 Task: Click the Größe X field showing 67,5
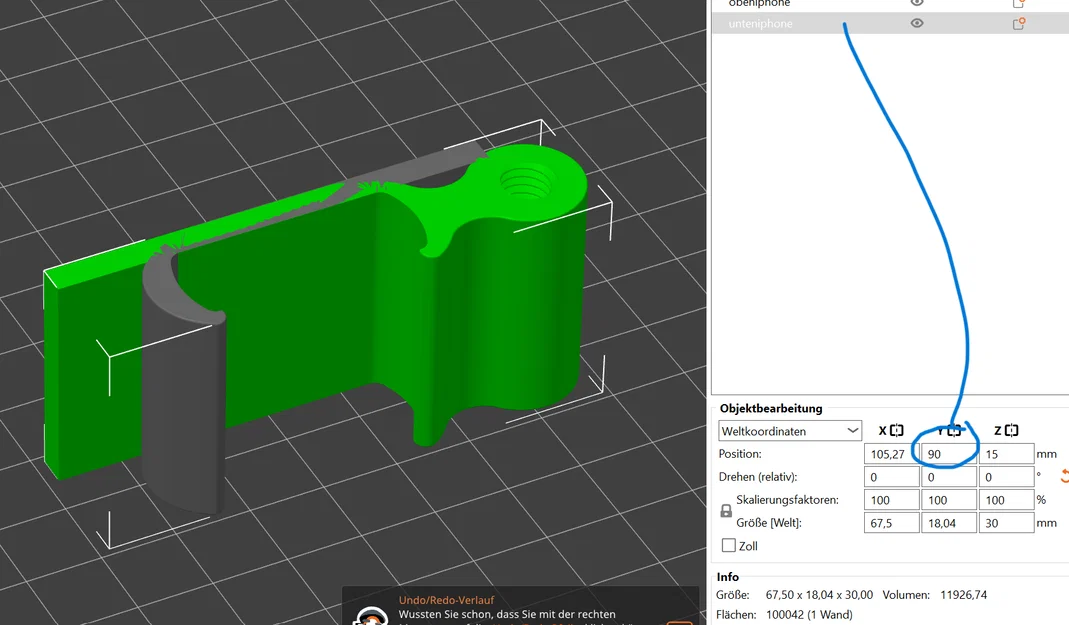pos(892,523)
